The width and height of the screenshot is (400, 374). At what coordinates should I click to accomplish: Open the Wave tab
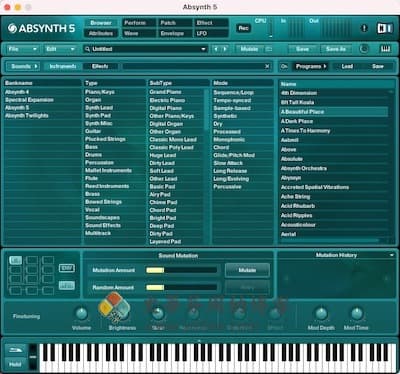tap(139, 33)
